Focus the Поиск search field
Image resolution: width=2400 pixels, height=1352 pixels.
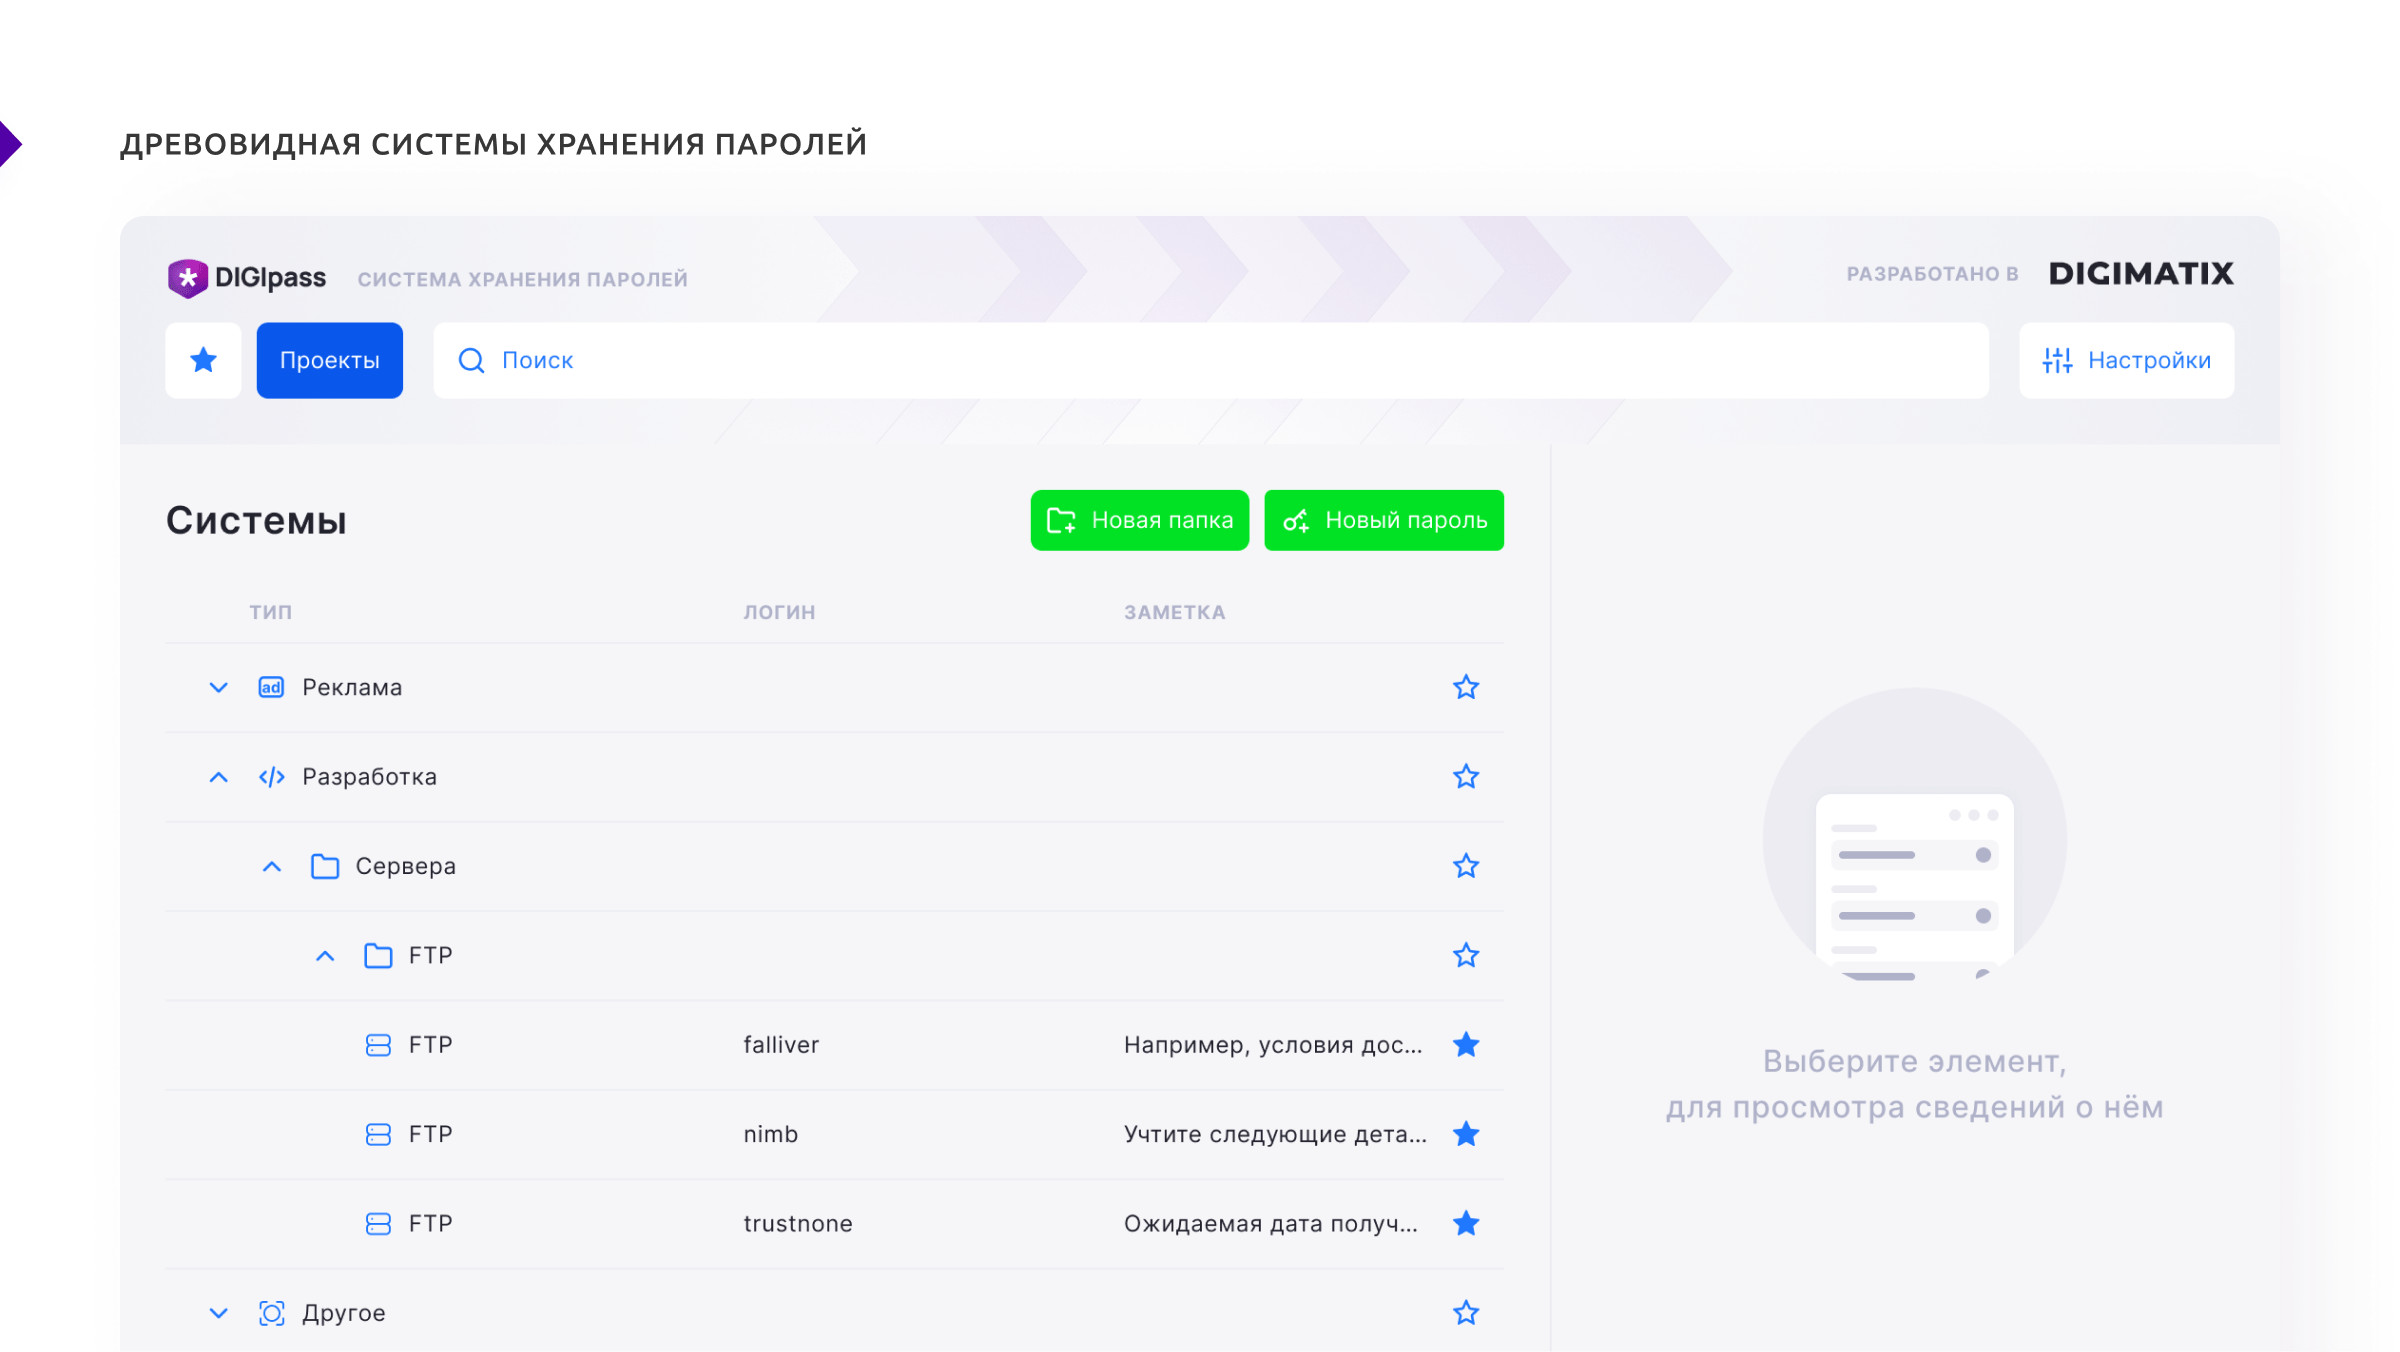click(x=1210, y=360)
